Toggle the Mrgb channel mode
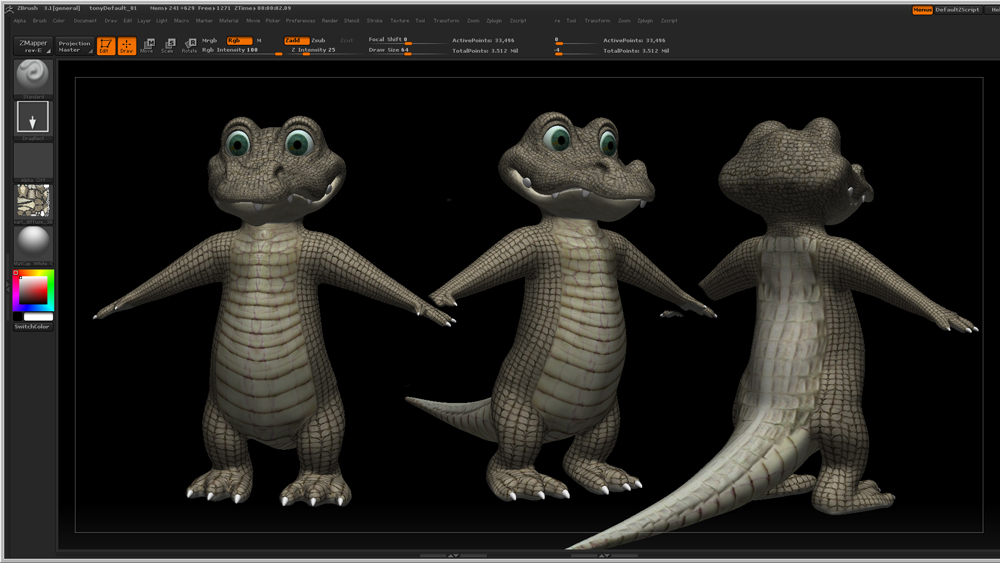 209,40
